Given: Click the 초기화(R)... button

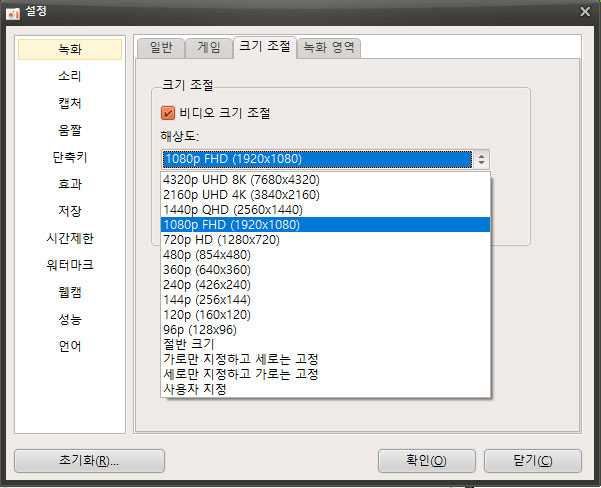Looking at the screenshot, I should pos(89,461).
